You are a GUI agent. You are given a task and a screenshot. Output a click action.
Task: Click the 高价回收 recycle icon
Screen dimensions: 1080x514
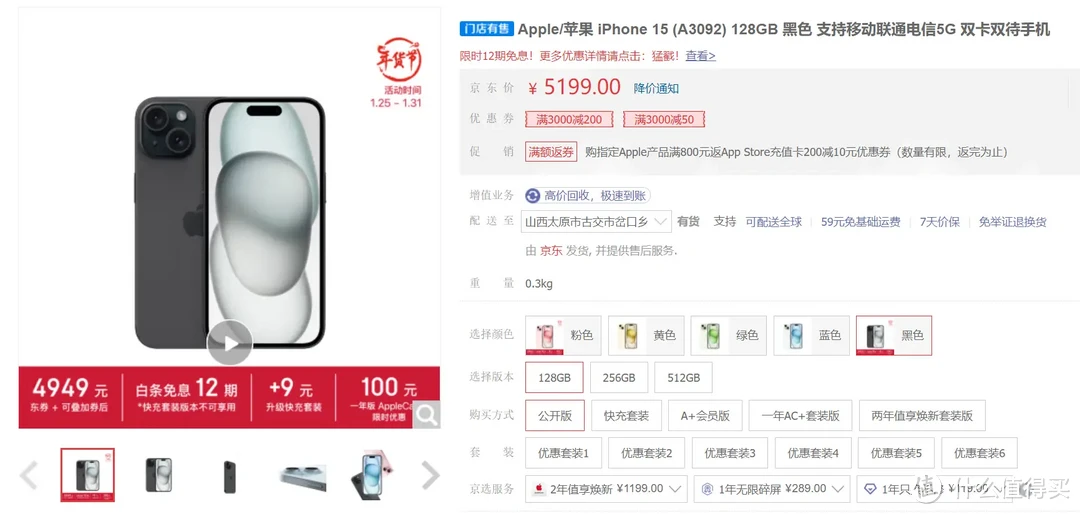532,196
